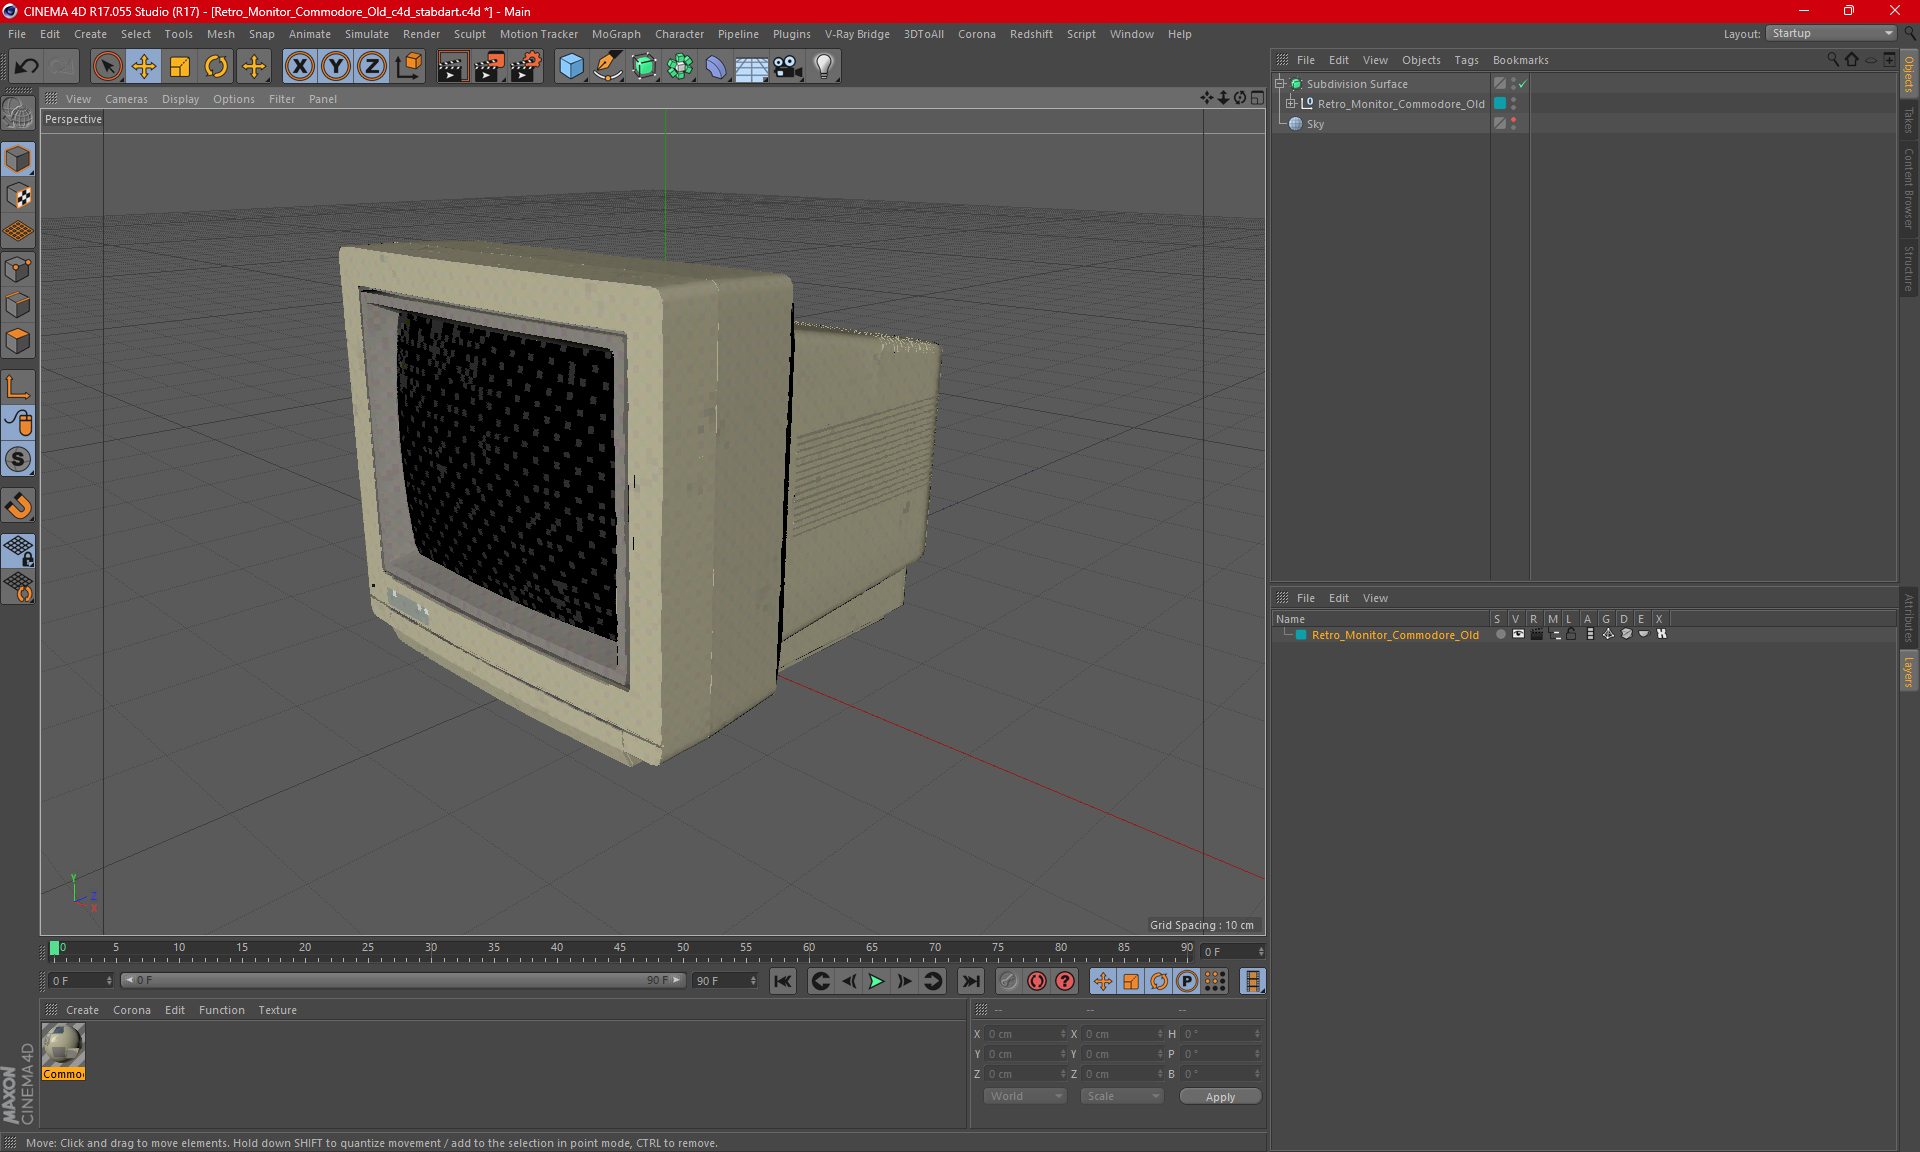This screenshot has height=1152, width=1920.
Task: Click Retro_Monitor_Commodore_Old layer color swatch in Objects
Action: coord(1500,104)
